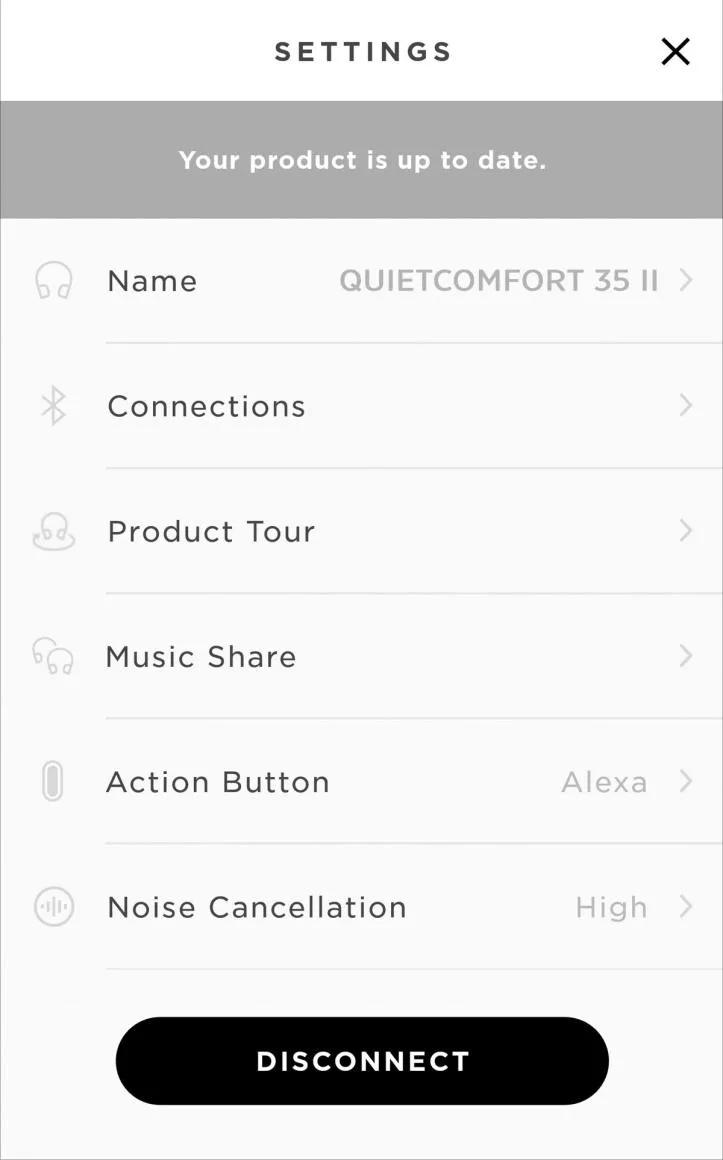Click the Action Button pill icon

click(x=53, y=782)
